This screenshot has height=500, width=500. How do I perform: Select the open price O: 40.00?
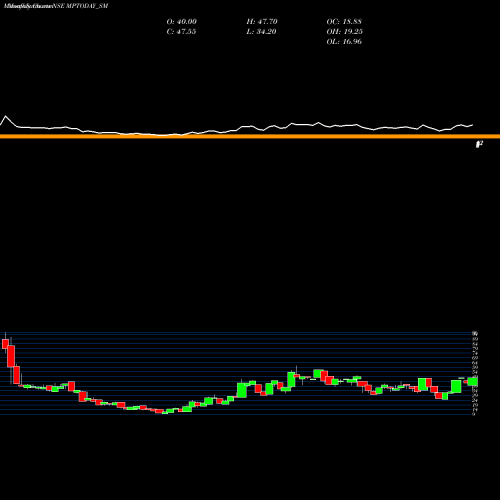click(181, 21)
